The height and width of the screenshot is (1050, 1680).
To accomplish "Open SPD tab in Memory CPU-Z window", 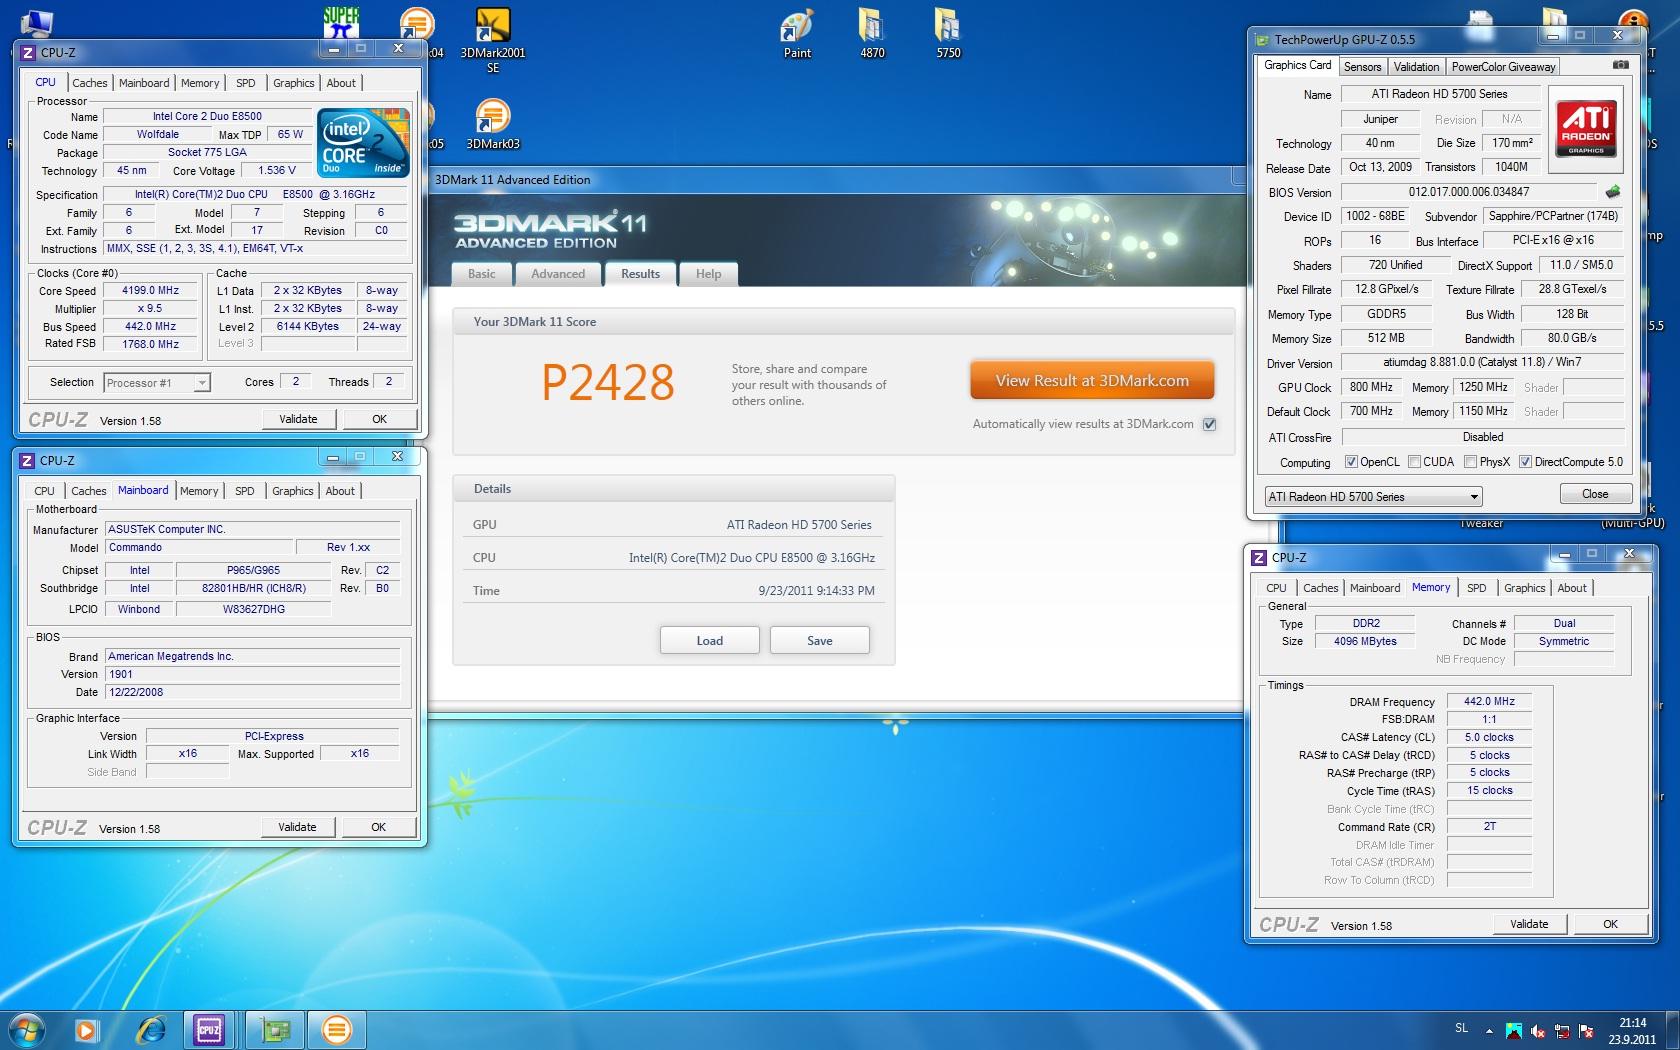I will 1477,588.
